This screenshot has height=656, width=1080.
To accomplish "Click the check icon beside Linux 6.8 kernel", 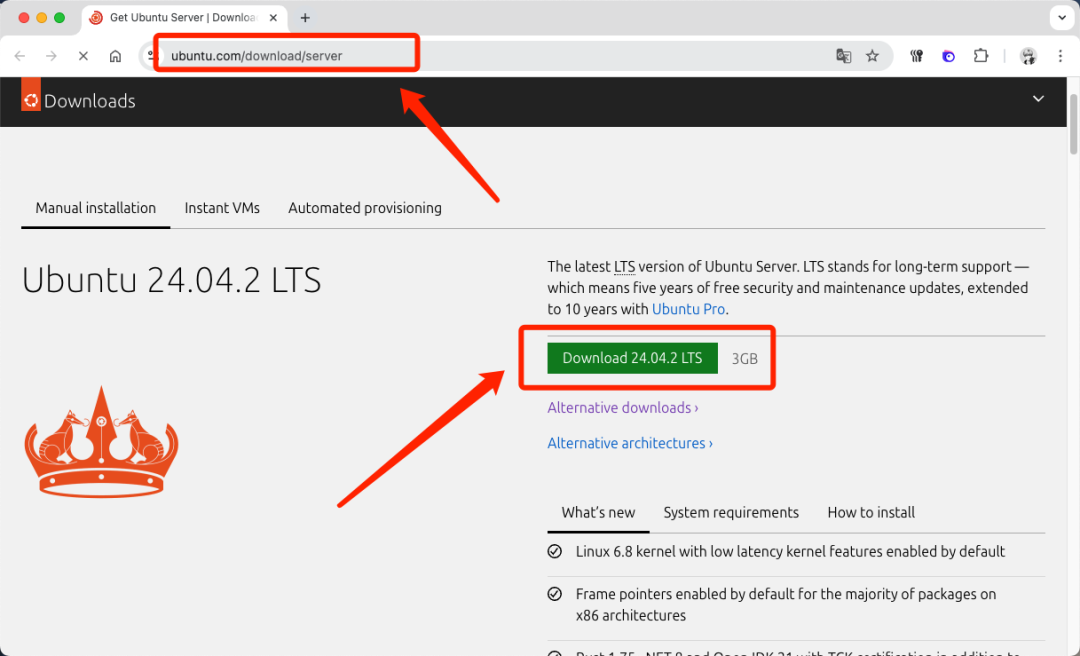I will [554, 552].
